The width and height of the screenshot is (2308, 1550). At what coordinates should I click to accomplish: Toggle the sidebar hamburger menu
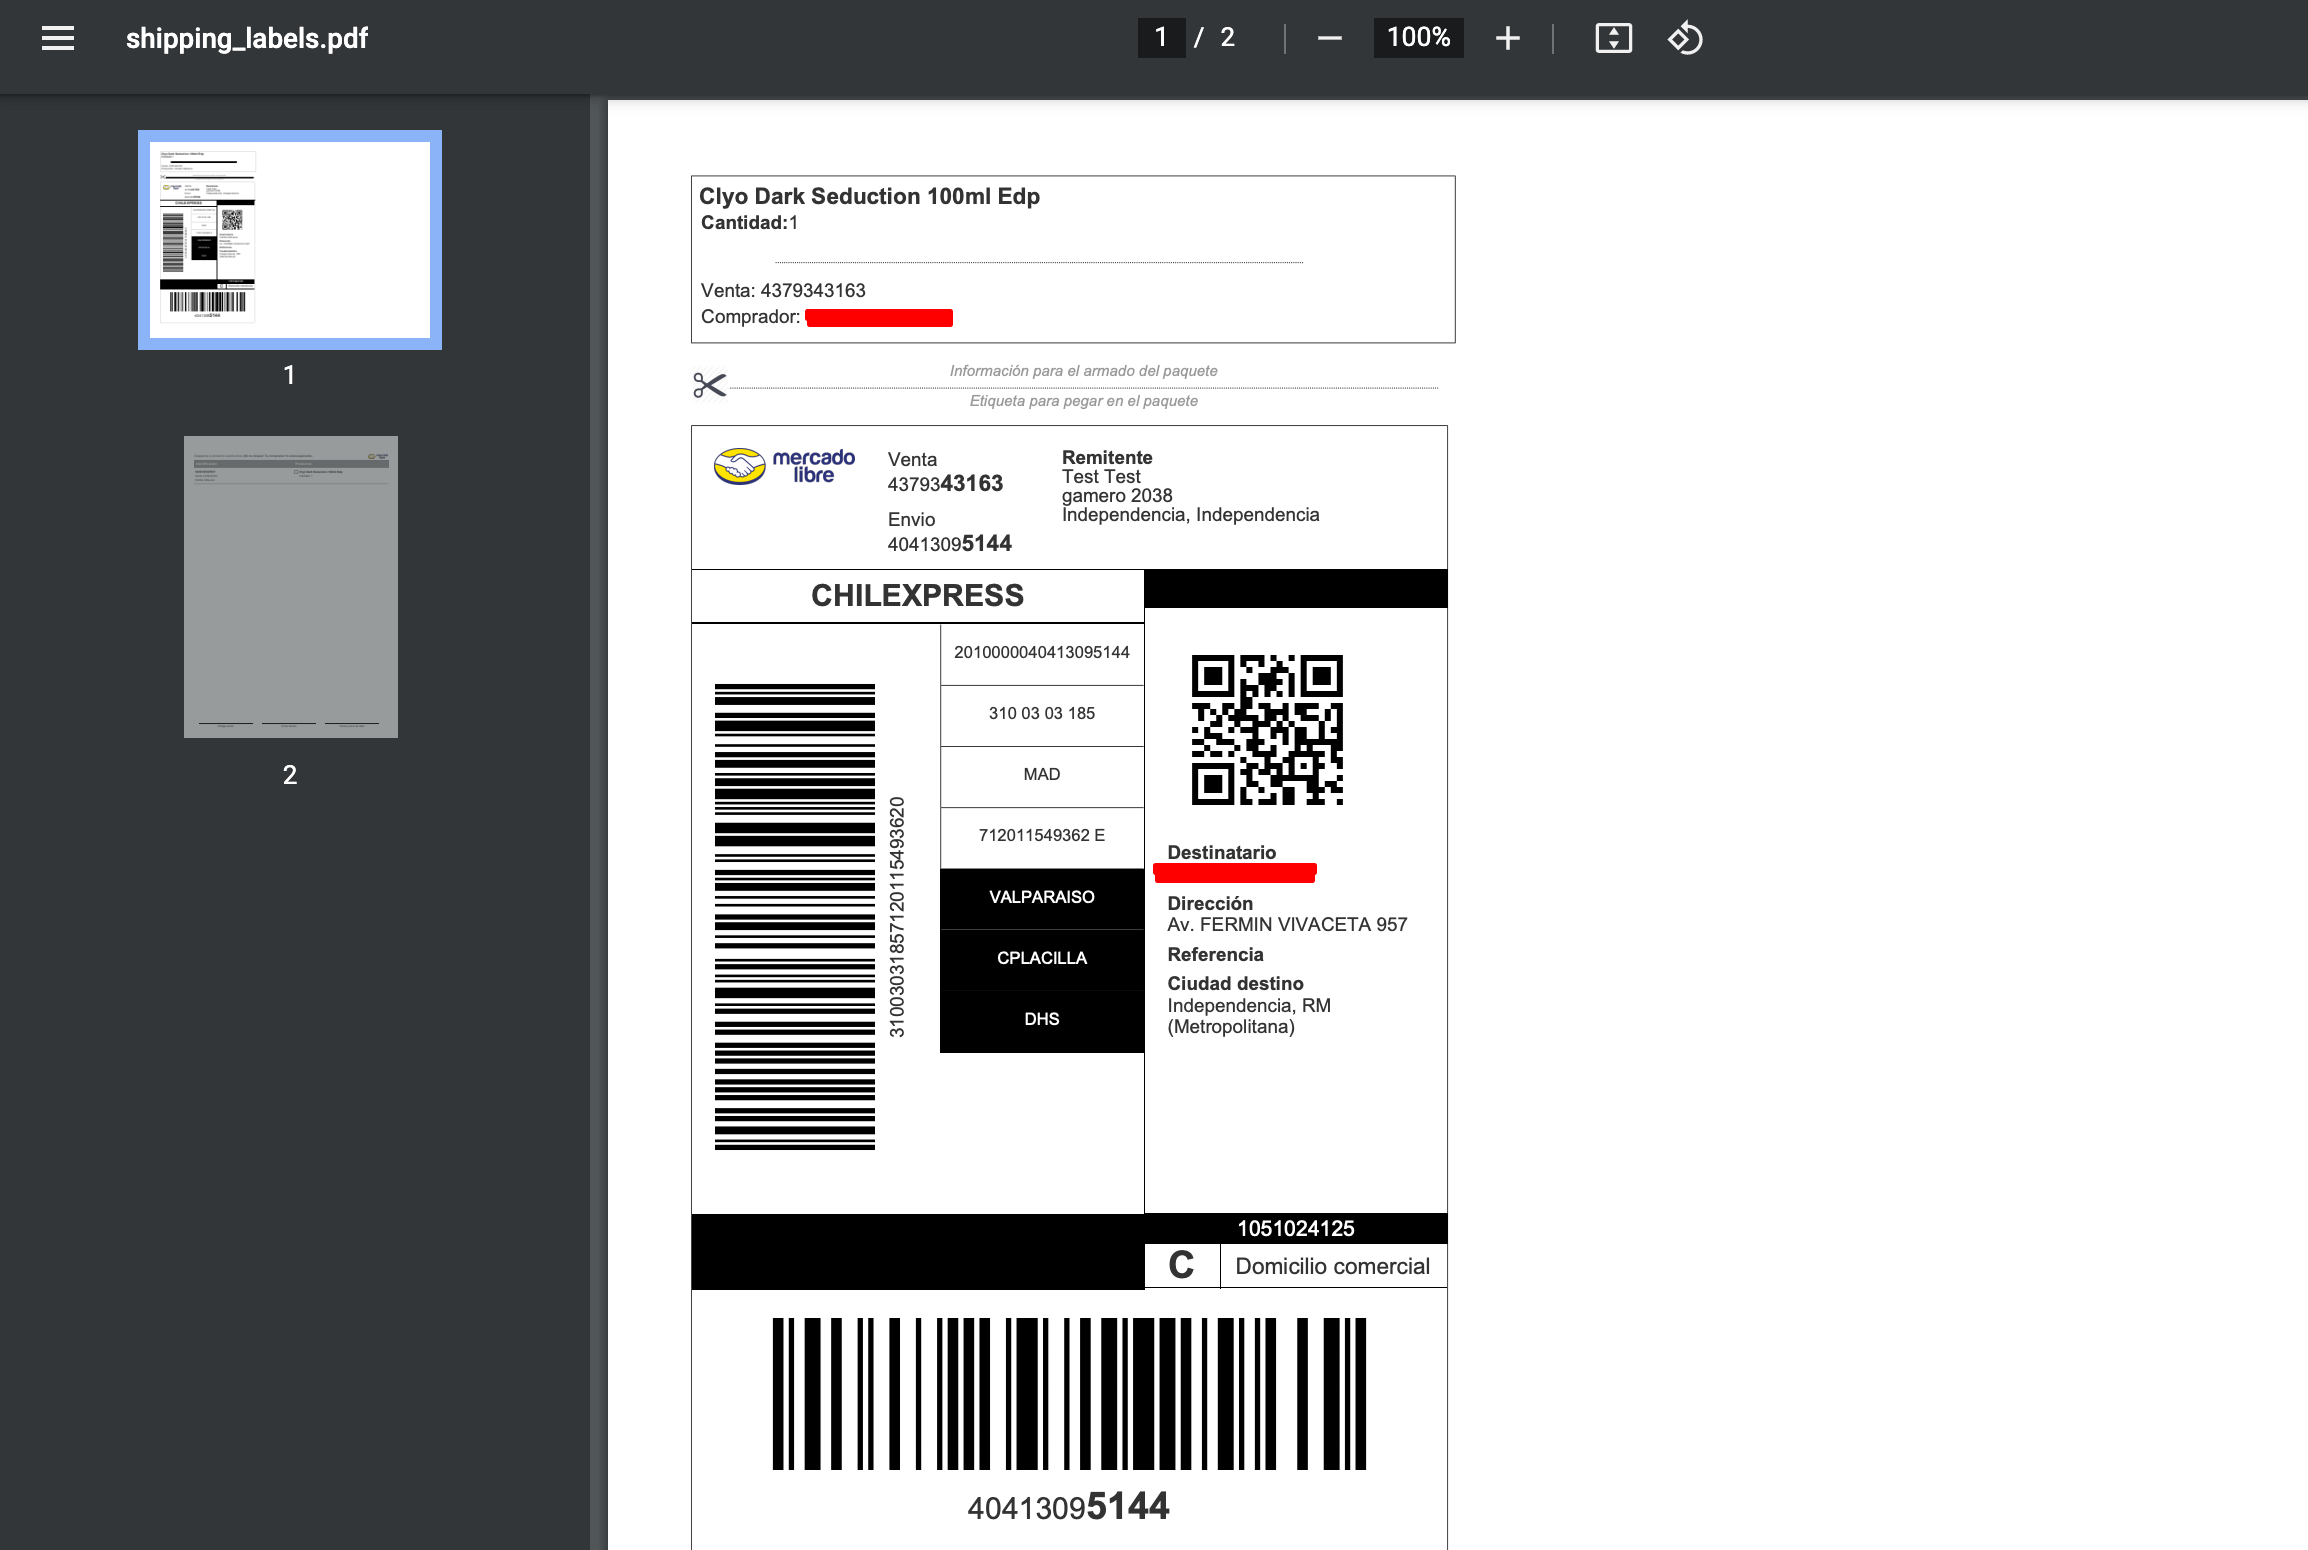[58, 38]
